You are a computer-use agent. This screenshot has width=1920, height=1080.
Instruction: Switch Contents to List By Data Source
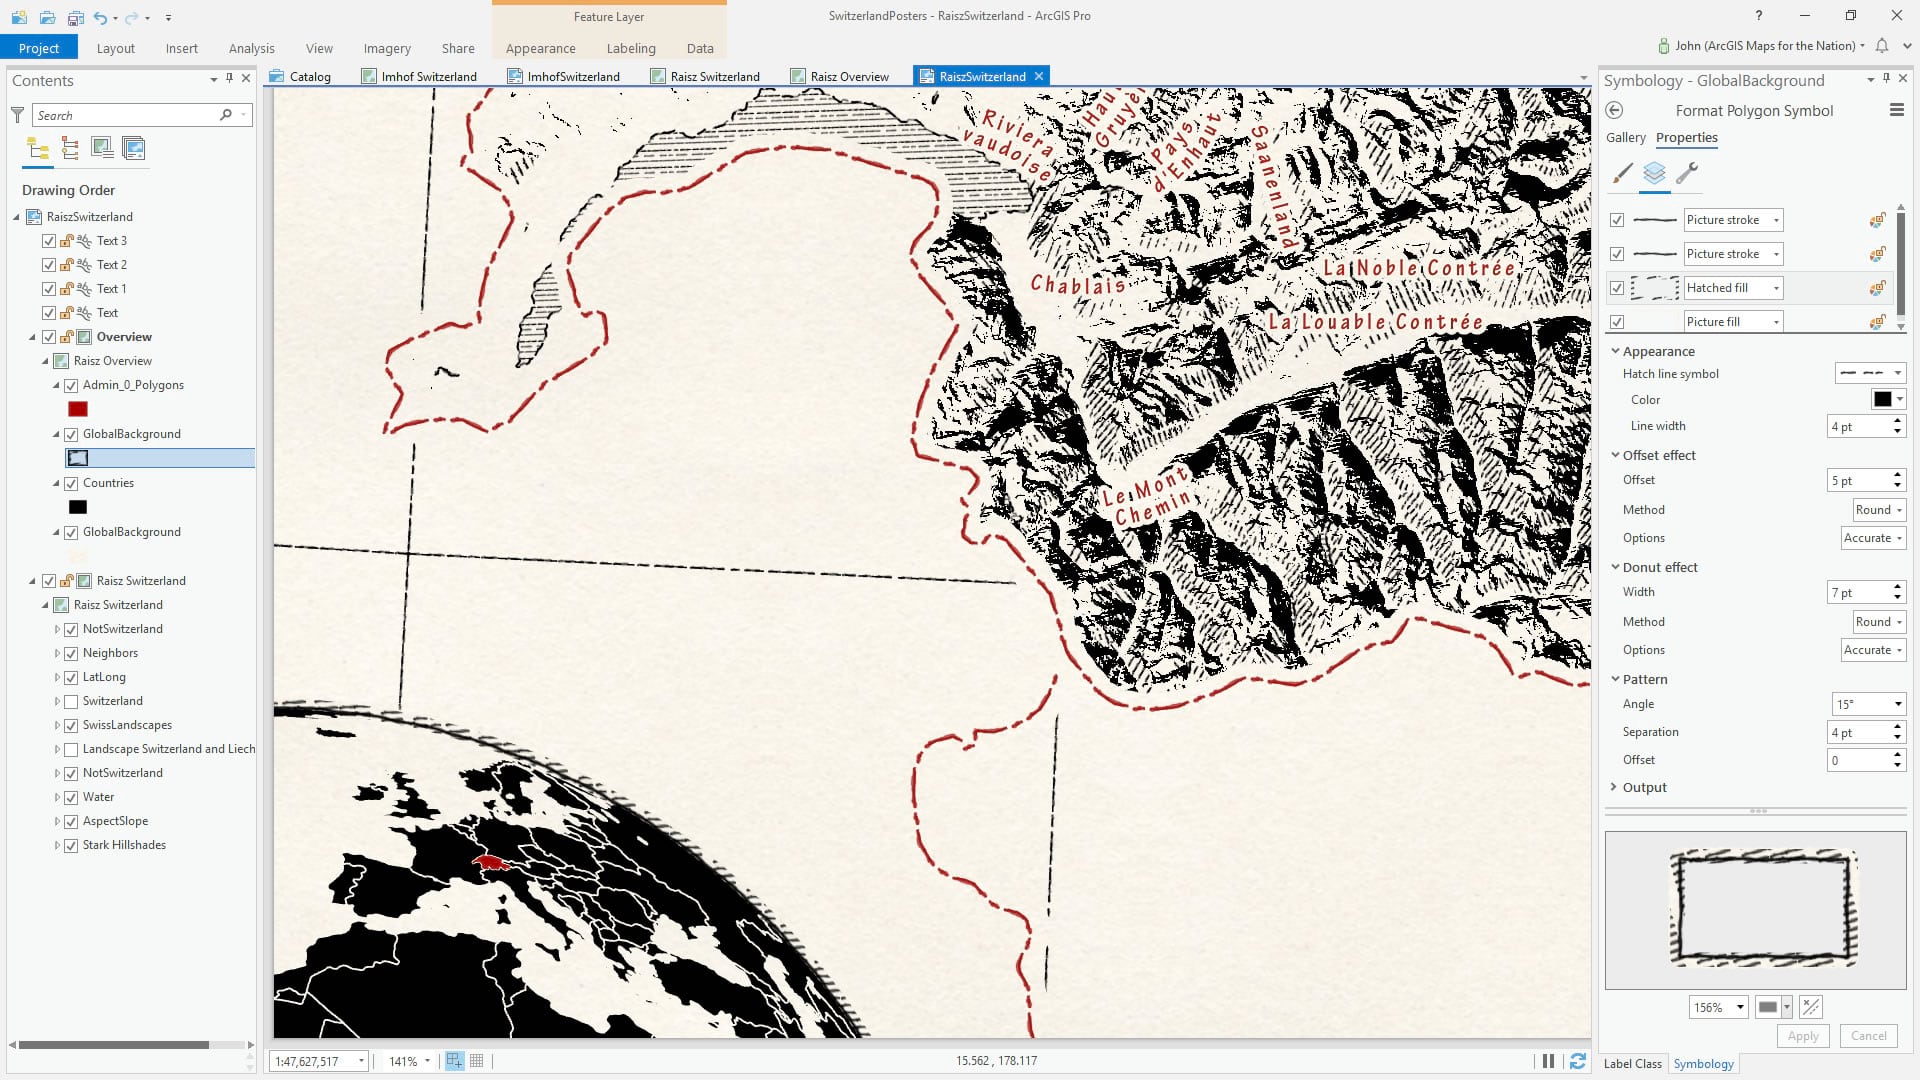click(70, 149)
